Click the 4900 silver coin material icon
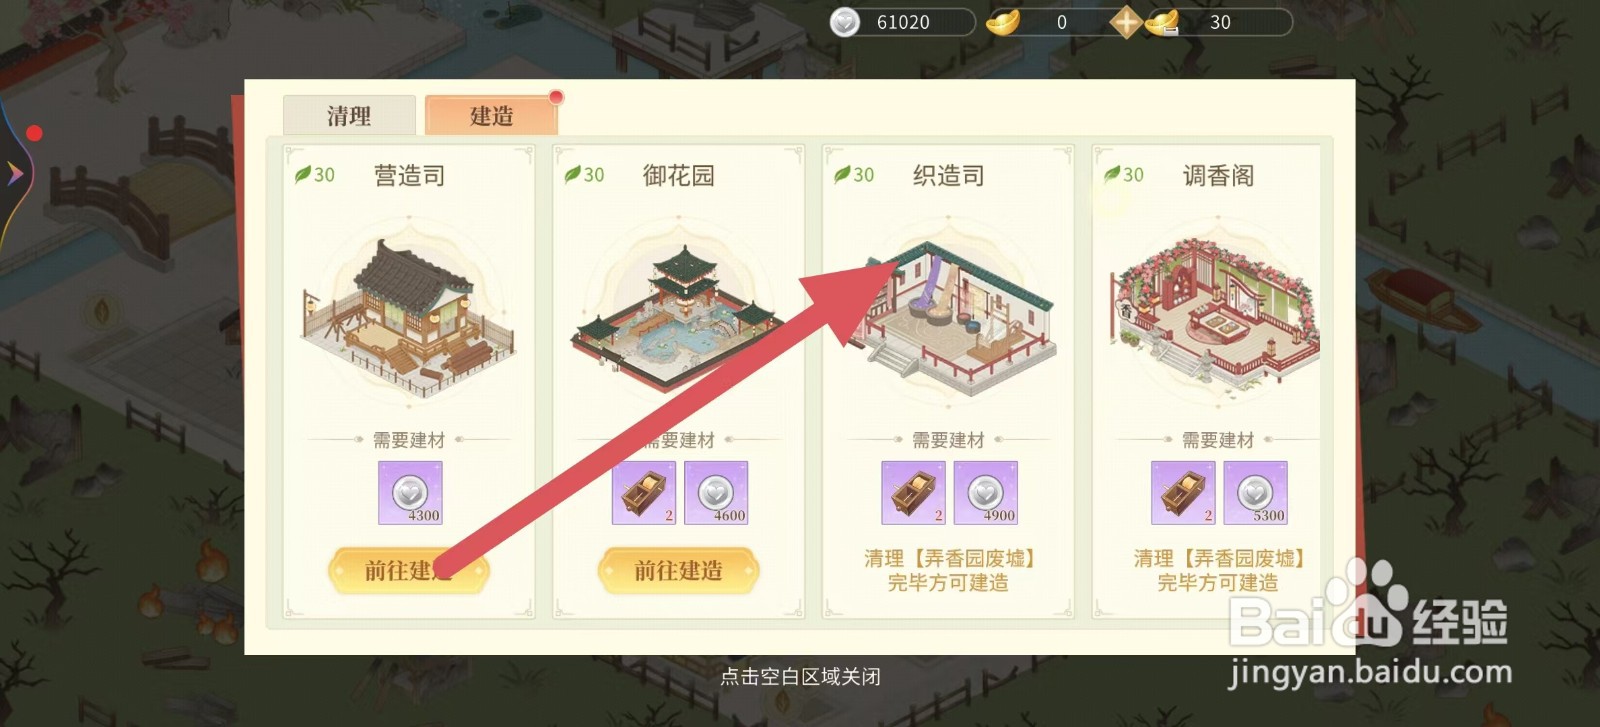This screenshot has width=1600, height=727. [986, 493]
